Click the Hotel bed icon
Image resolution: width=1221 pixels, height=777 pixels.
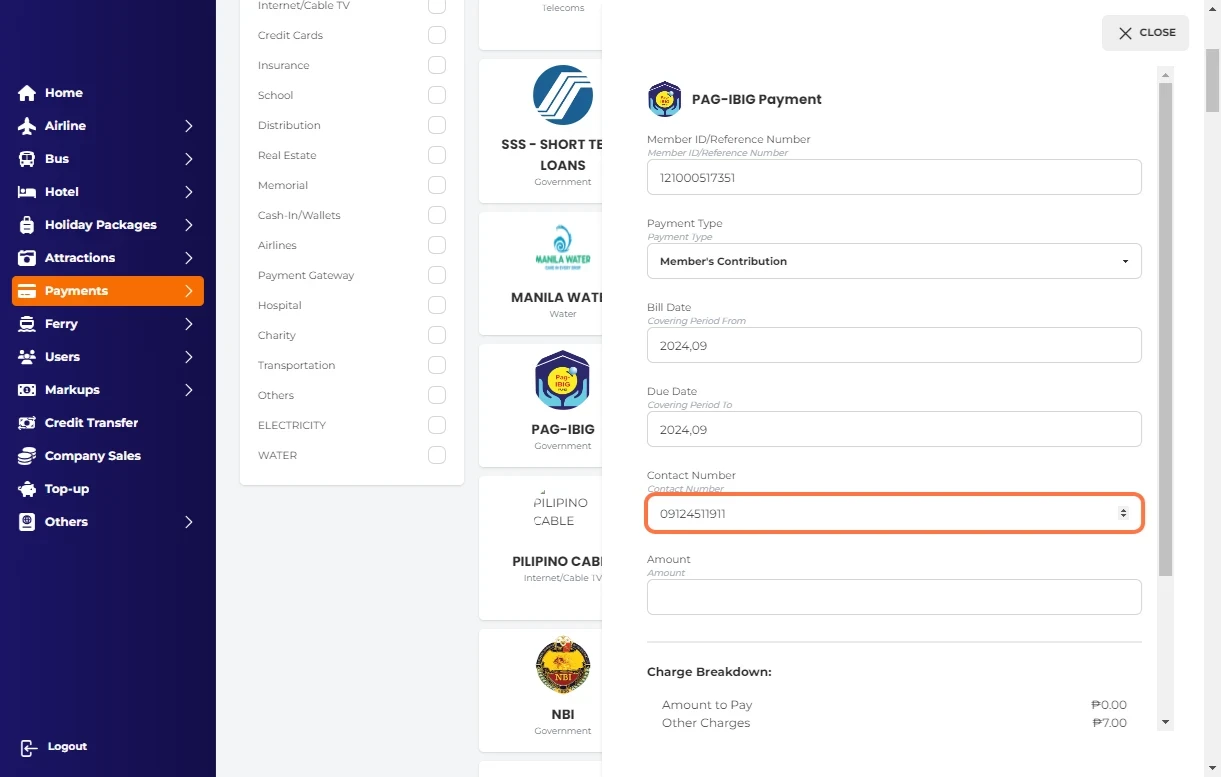coord(27,192)
